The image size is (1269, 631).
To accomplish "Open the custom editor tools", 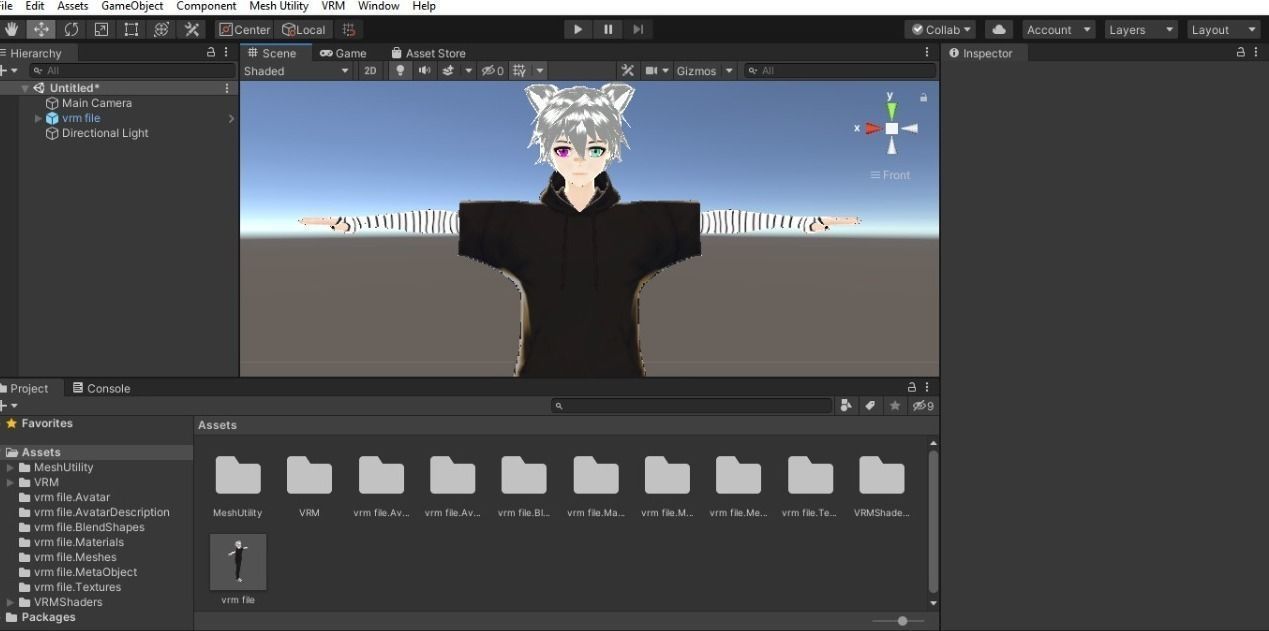I will coord(192,30).
